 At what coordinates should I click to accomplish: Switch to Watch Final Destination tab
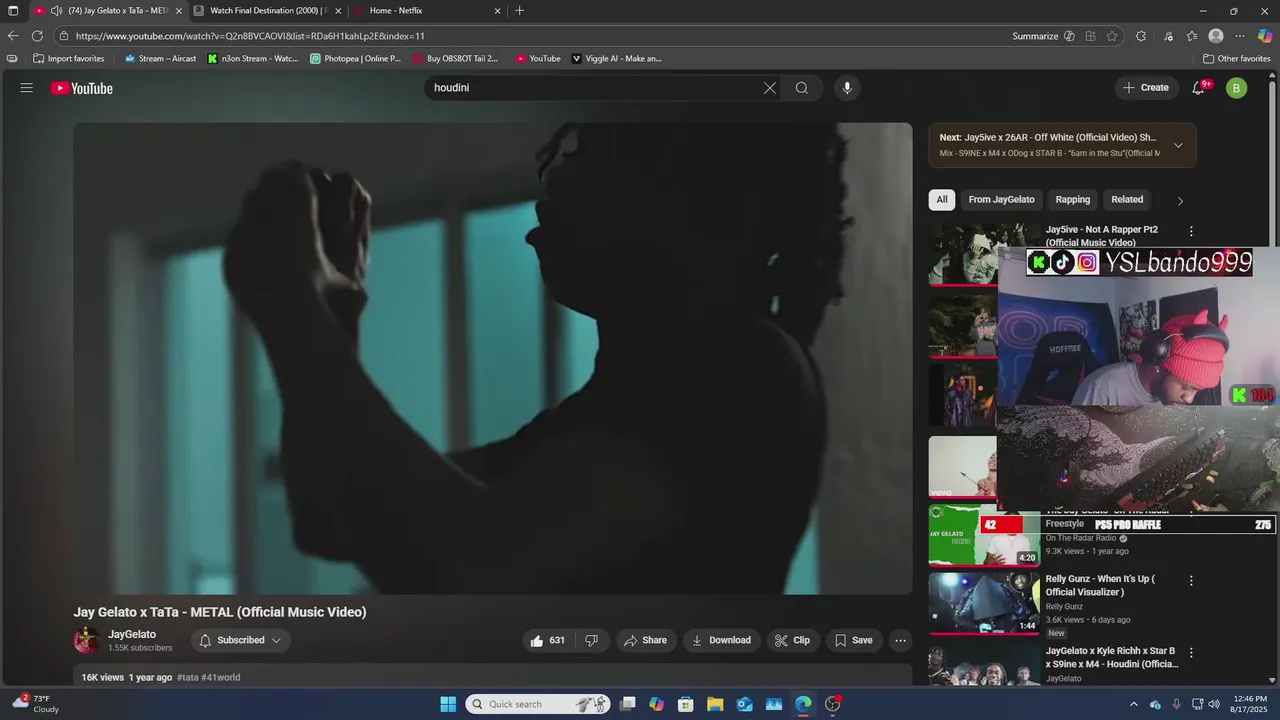265,10
